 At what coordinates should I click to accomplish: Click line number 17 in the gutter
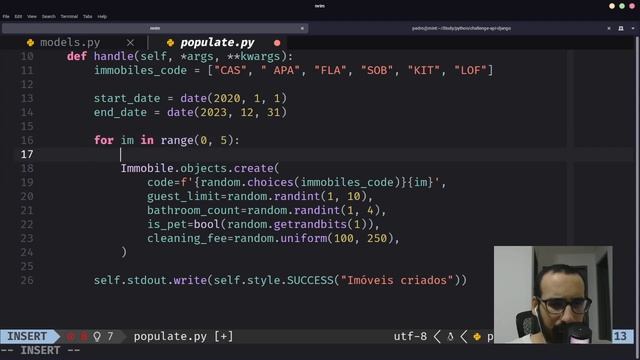[x=27, y=154]
